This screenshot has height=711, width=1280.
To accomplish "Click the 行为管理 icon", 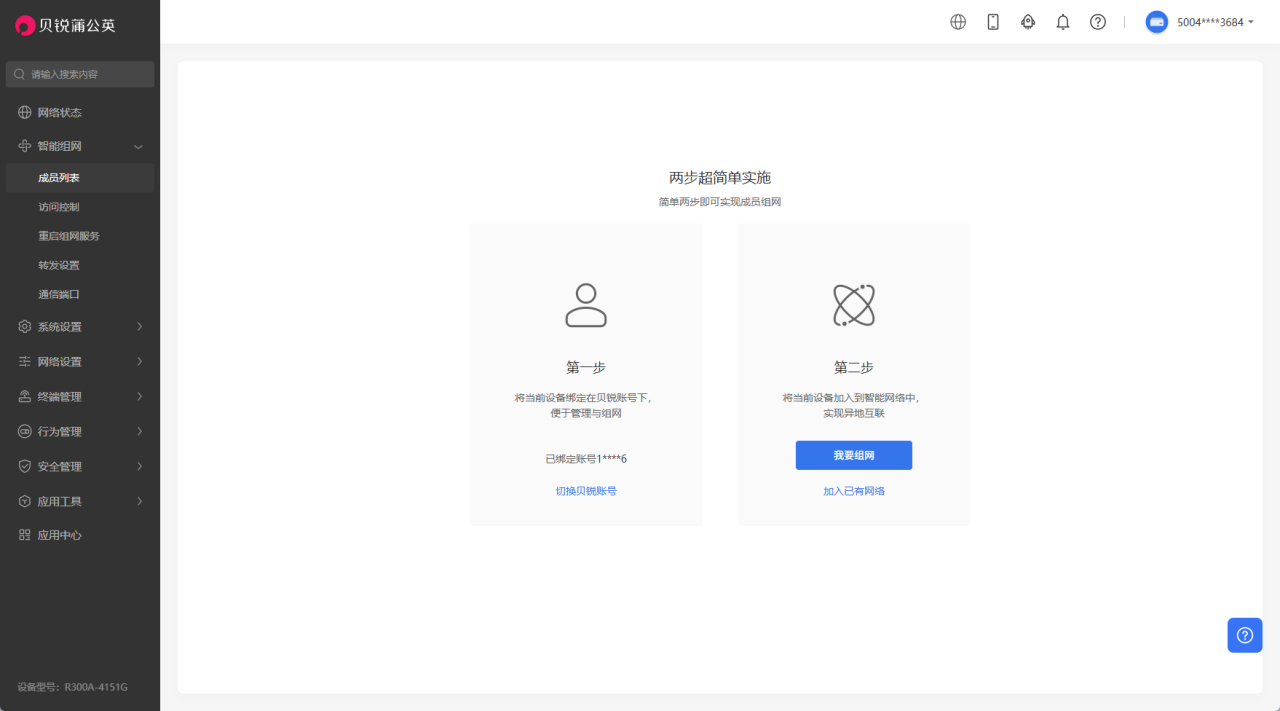I will [x=25, y=432].
